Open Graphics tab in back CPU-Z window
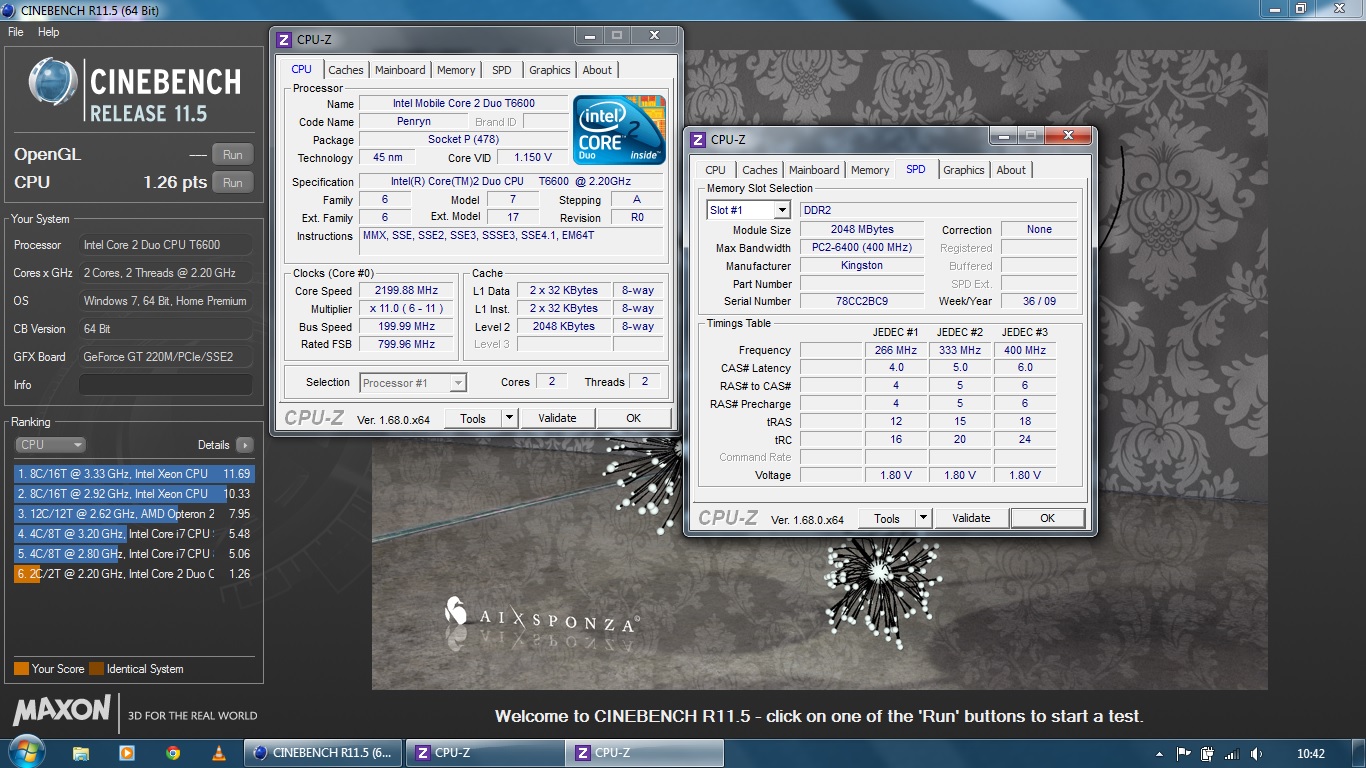This screenshot has width=1366, height=768. tap(550, 70)
